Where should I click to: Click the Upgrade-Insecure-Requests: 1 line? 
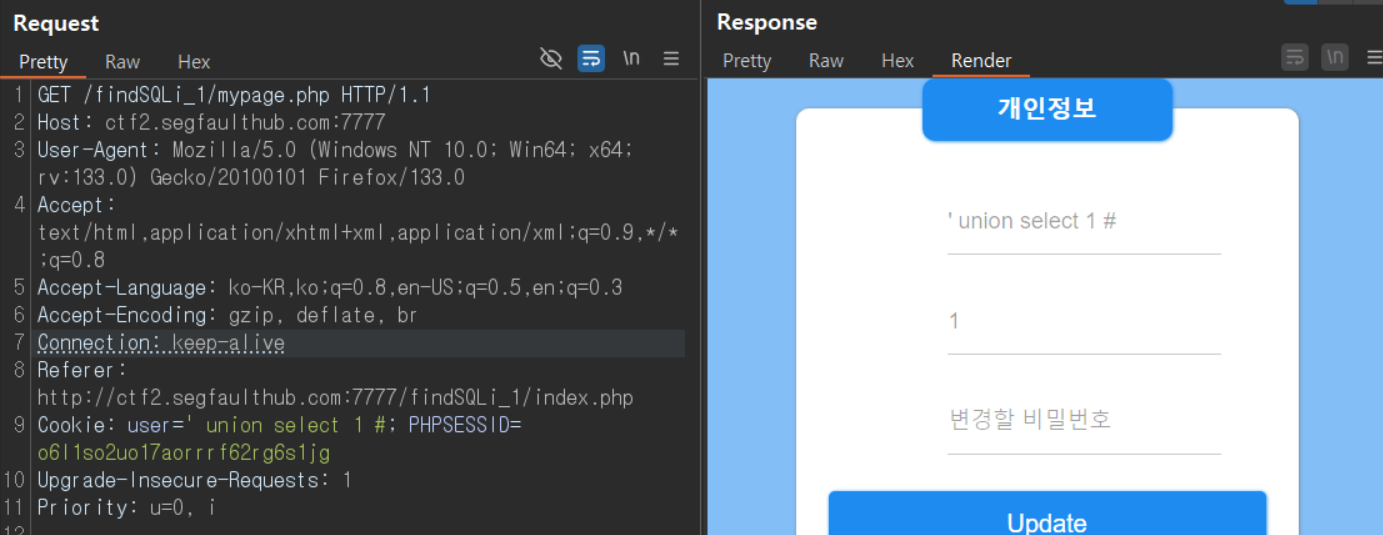tap(195, 480)
